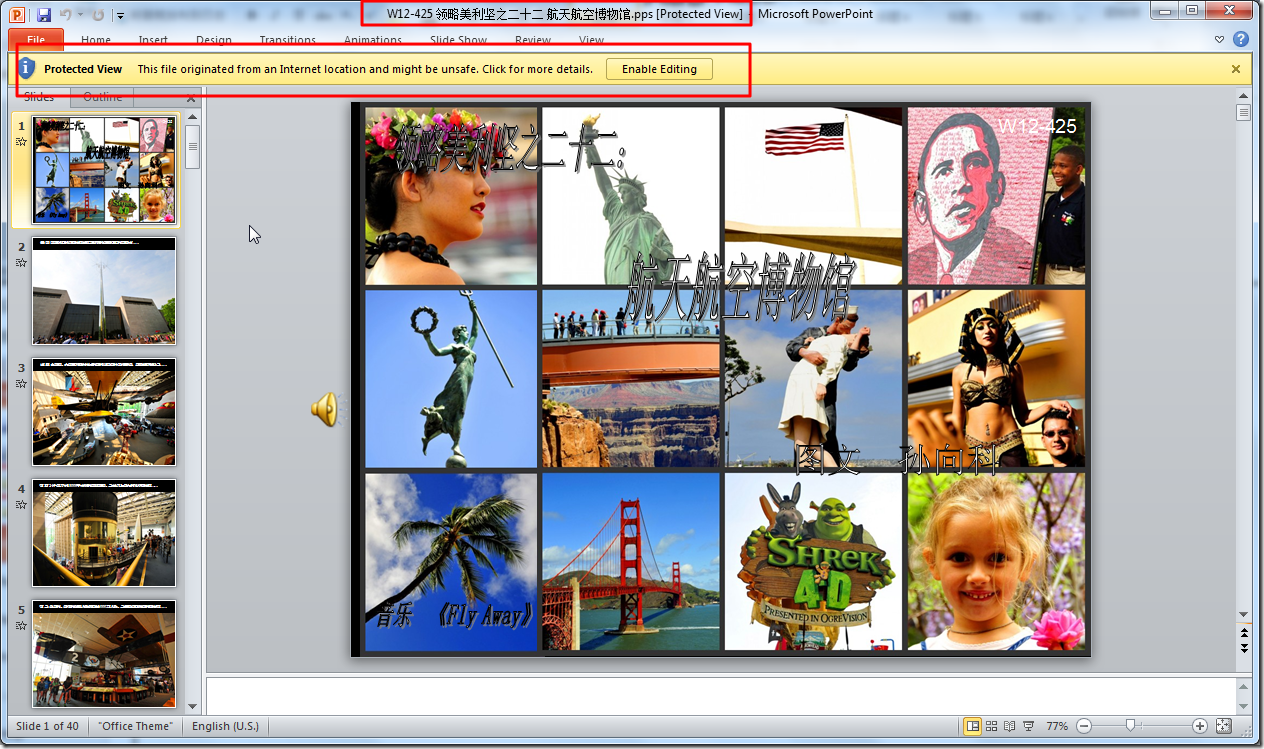The image size is (1264, 749).
Task: Switch to the Insert ribbon tab
Action: [153, 40]
